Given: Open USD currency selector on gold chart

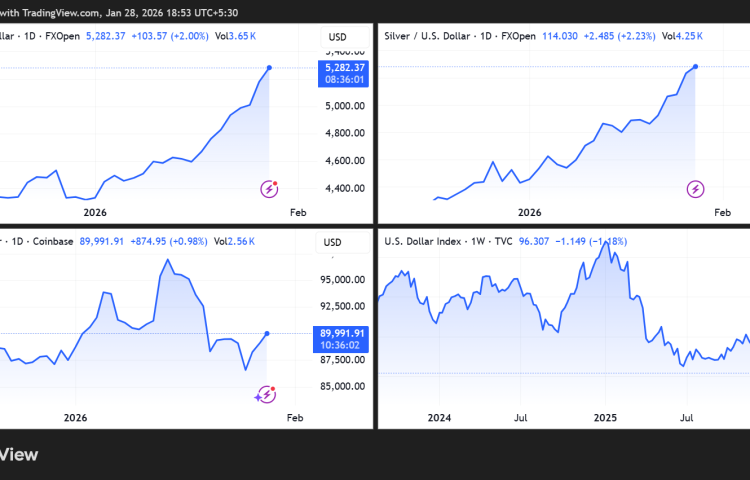Looking at the screenshot, I should click(x=336, y=37).
